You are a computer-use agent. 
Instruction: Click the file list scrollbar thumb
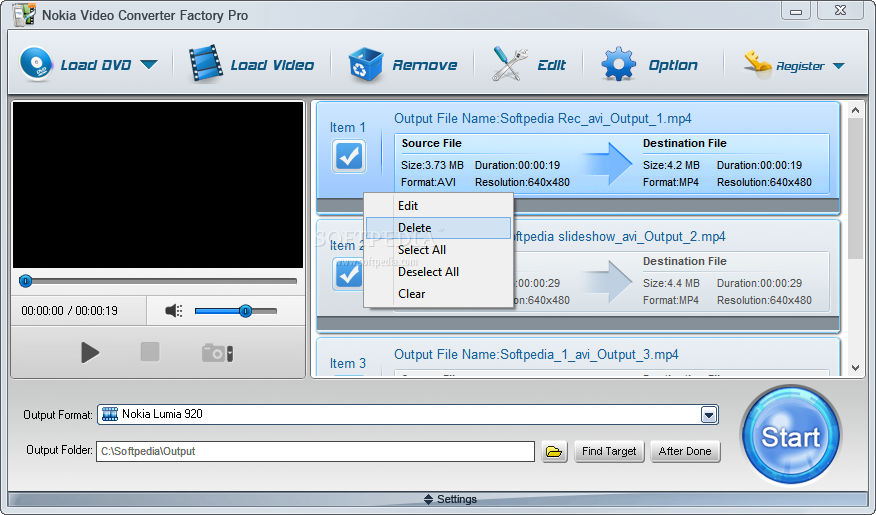855,189
